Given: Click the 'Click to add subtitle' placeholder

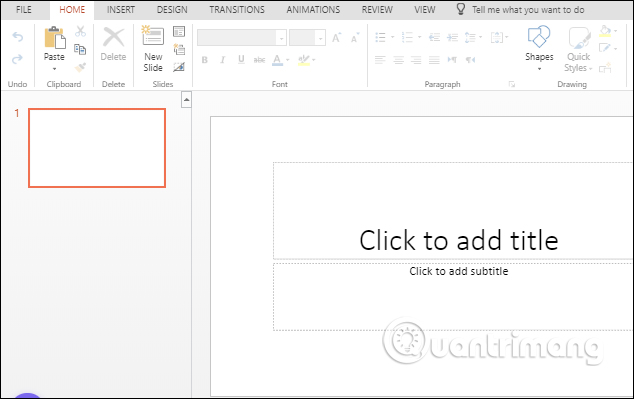Looking at the screenshot, I should coord(459,271).
